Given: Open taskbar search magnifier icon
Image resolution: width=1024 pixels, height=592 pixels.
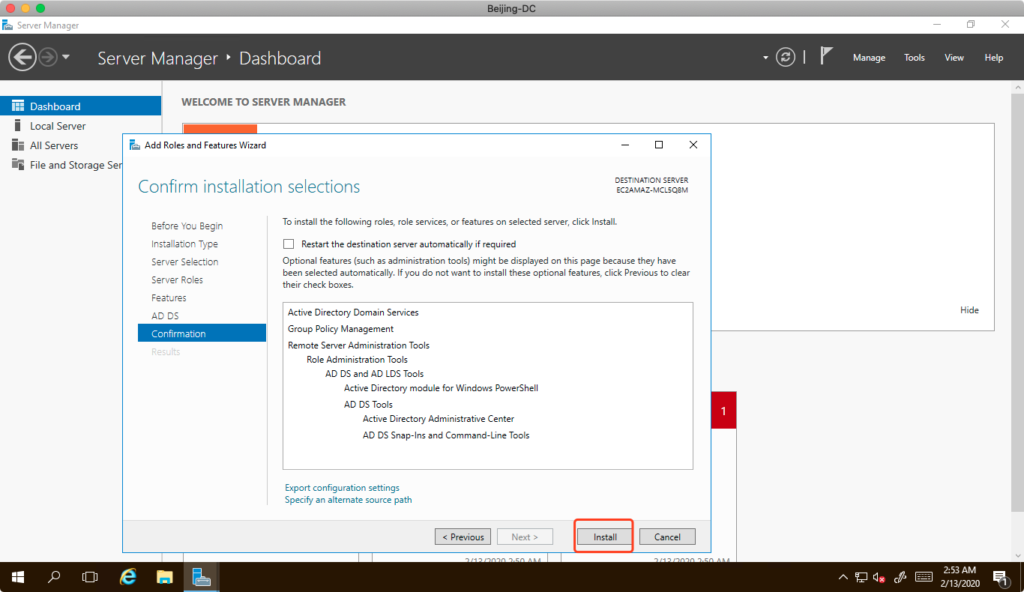Looking at the screenshot, I should 55,577.
